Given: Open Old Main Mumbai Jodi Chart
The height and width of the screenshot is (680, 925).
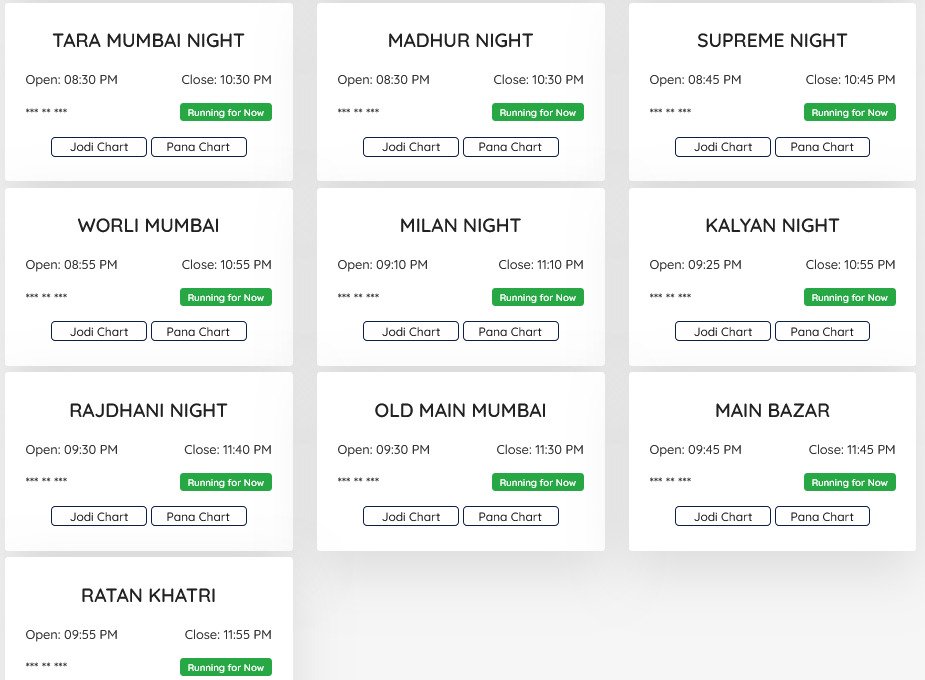Looking at the screenshot, I should coord(411,517).
